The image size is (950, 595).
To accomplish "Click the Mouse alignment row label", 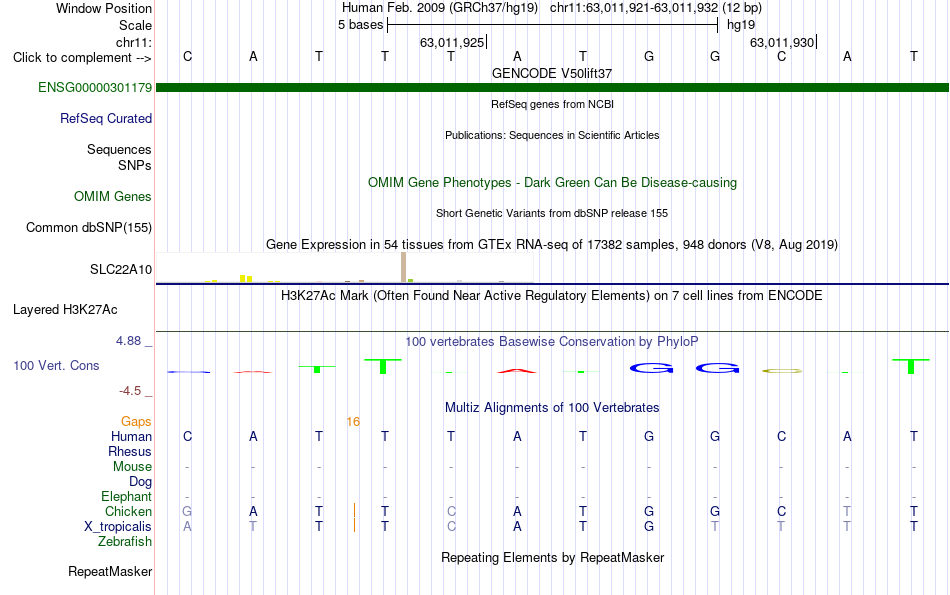I will [x=133, y=467].
